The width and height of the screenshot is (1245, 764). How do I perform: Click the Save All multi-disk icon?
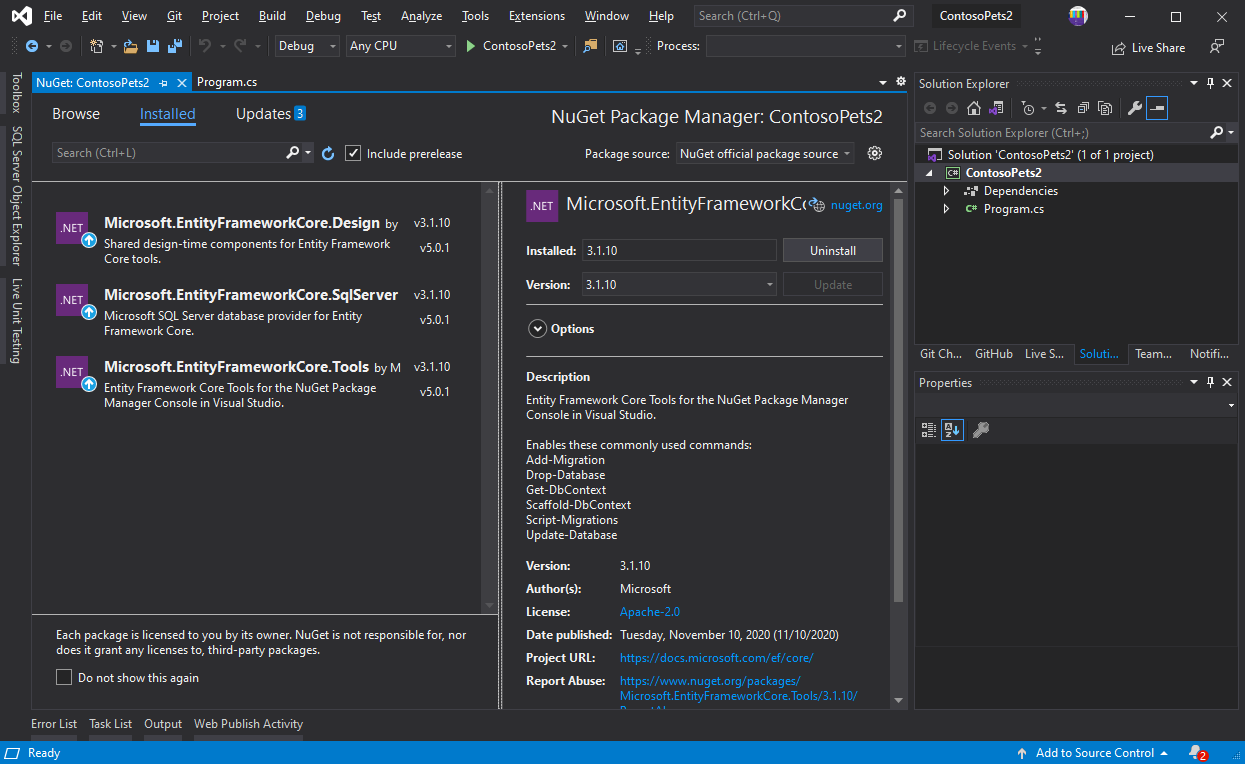(x=174, y=46)
